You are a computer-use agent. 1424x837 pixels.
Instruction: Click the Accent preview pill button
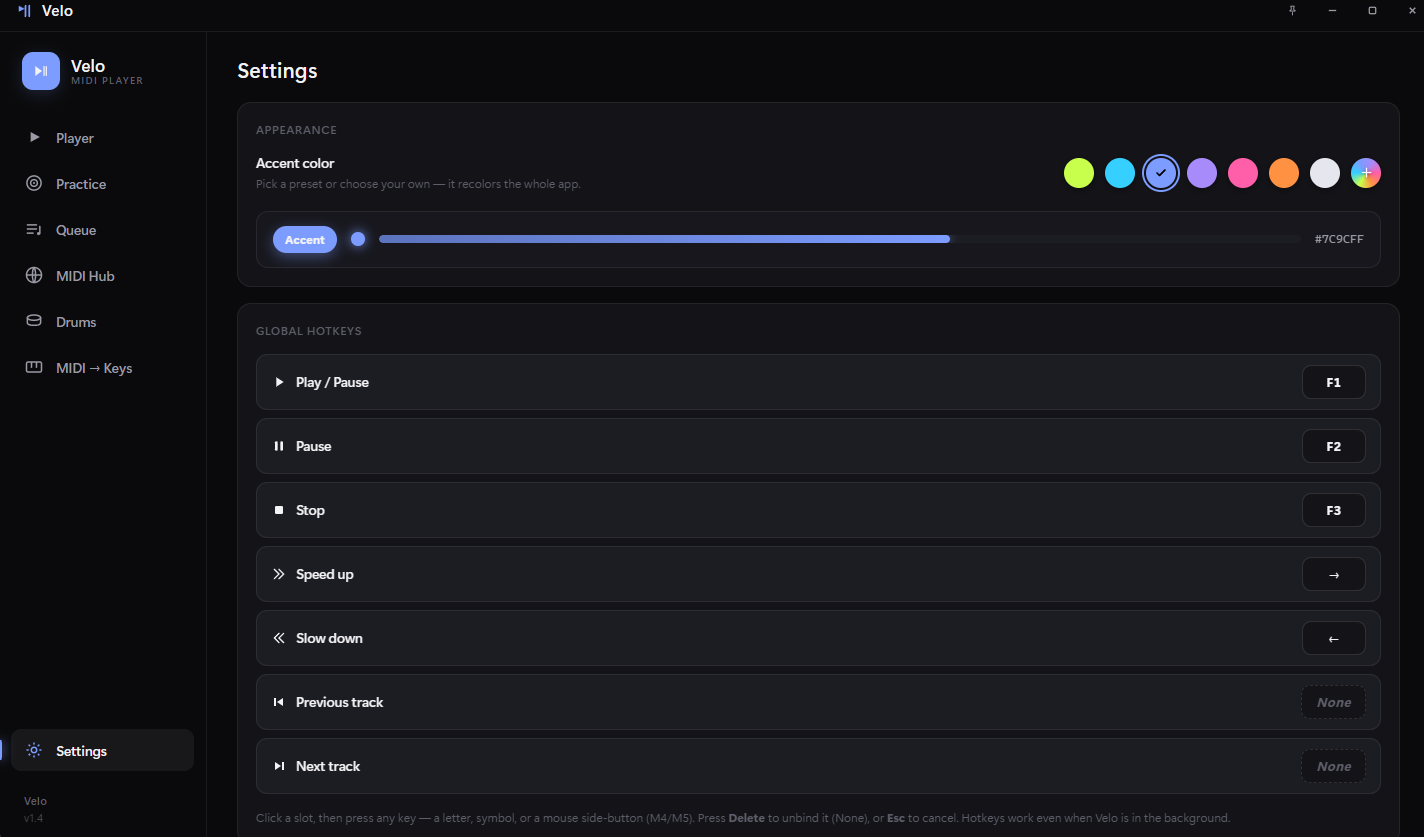305,239
